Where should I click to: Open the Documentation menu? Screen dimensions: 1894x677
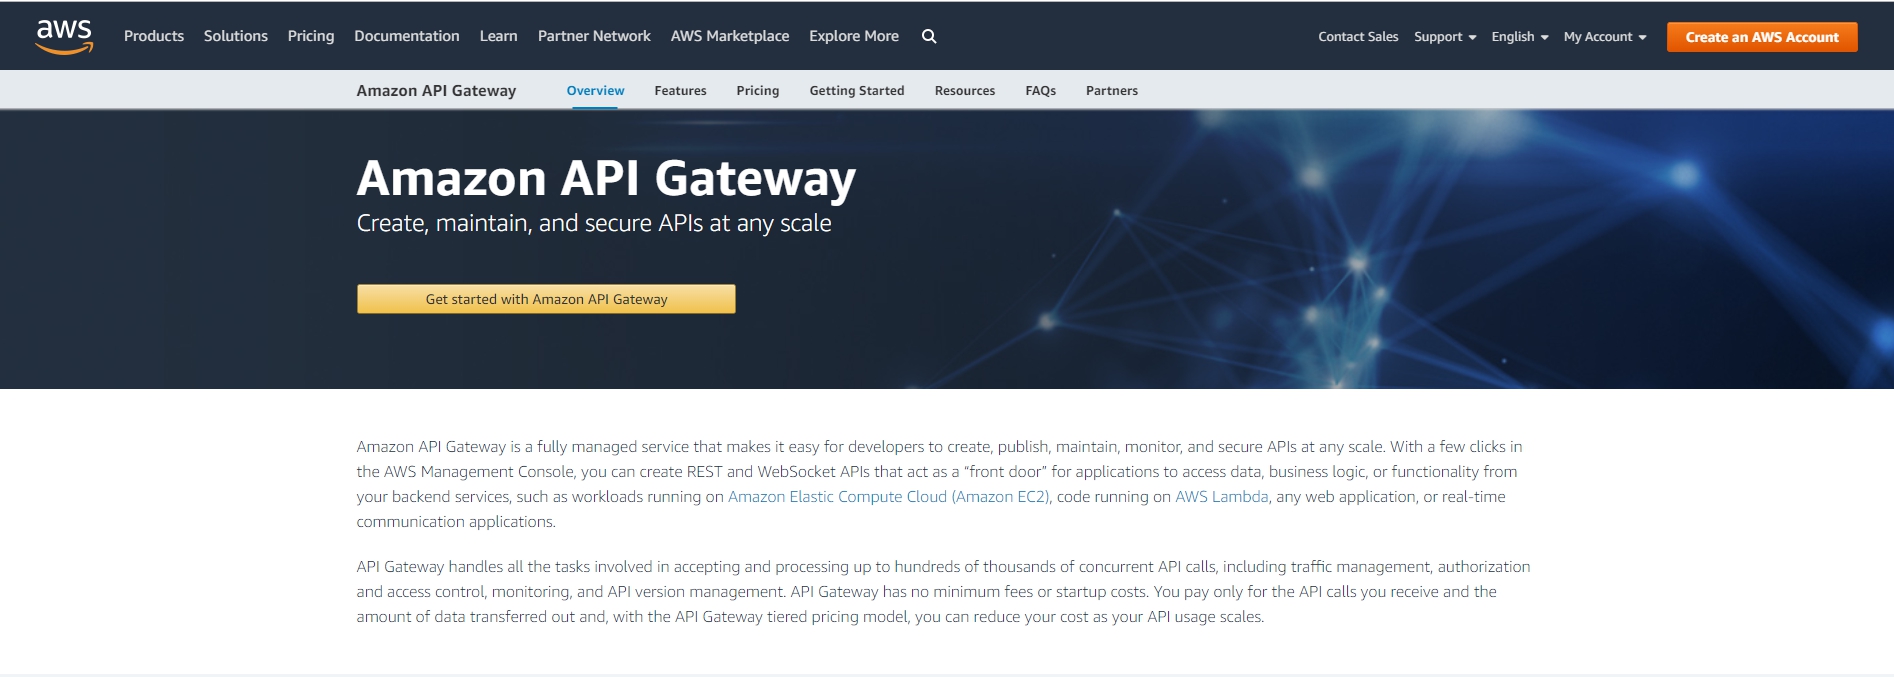(407, 36)
